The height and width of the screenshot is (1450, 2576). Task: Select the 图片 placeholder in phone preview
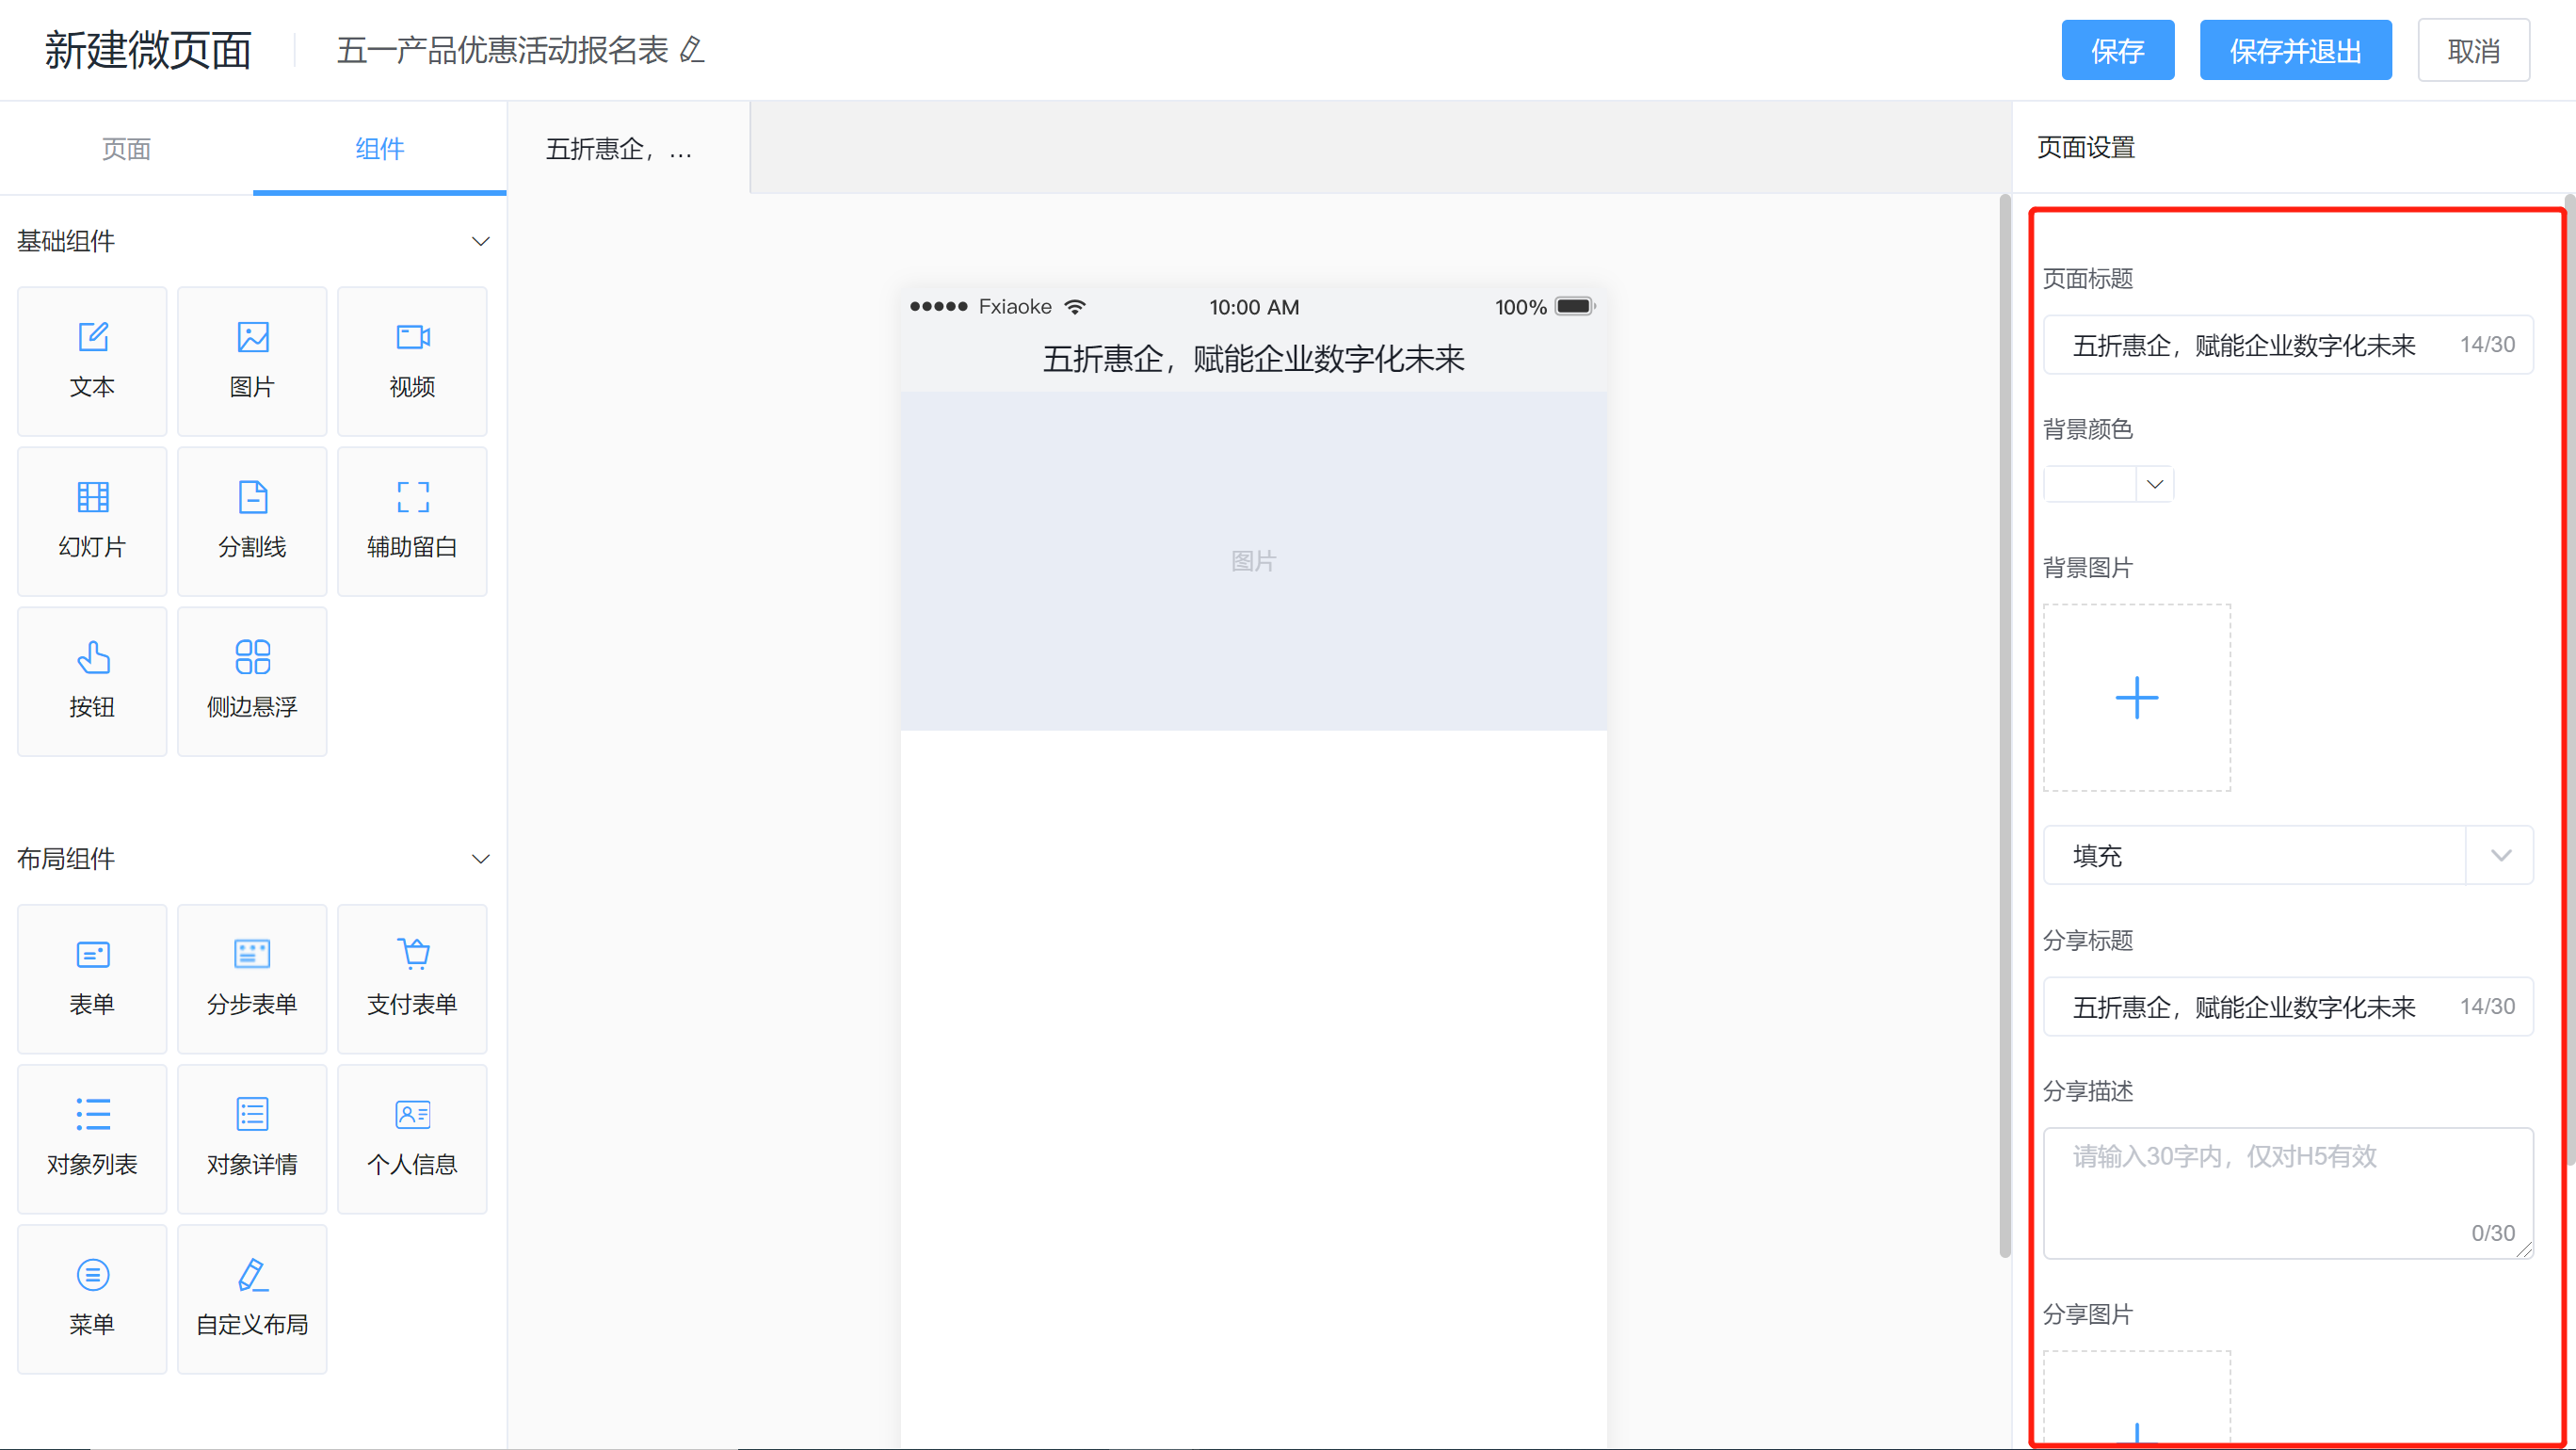coord(1254,561)
